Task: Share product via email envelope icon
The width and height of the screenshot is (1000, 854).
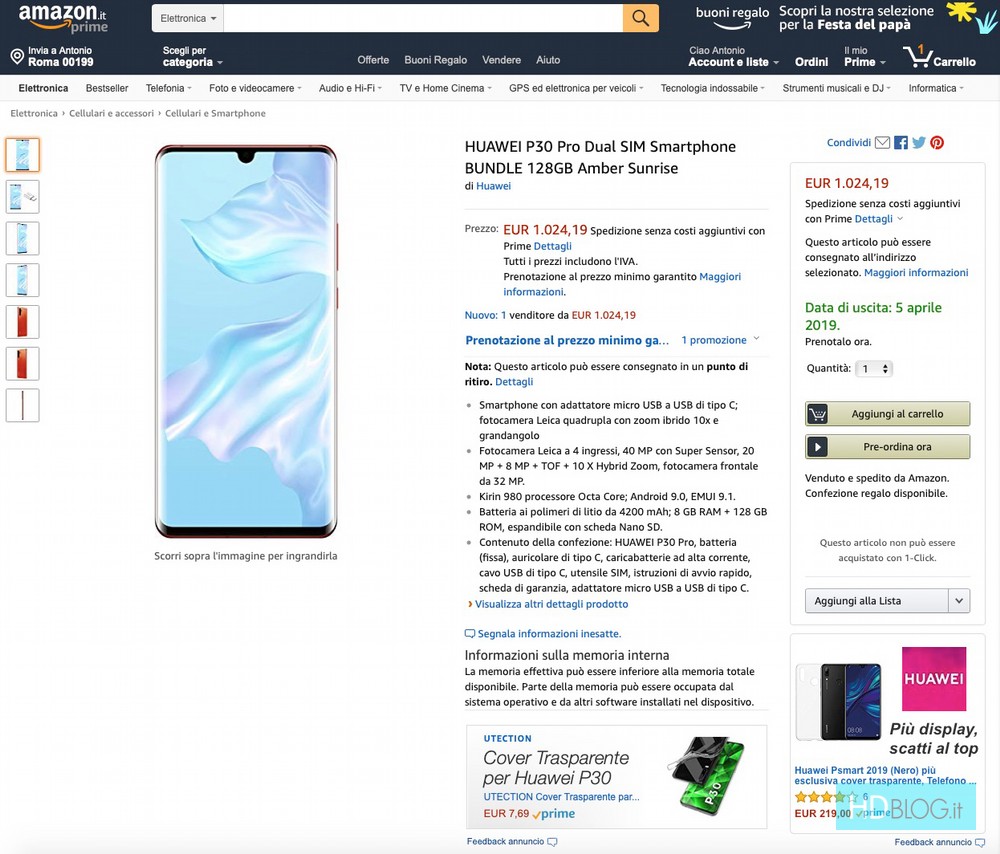Action: point(882,143)
